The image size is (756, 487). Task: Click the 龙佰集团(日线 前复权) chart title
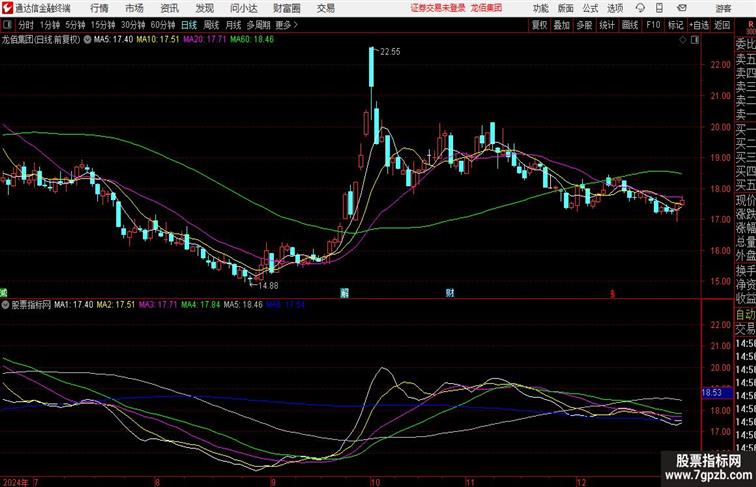tap(41, 40)
